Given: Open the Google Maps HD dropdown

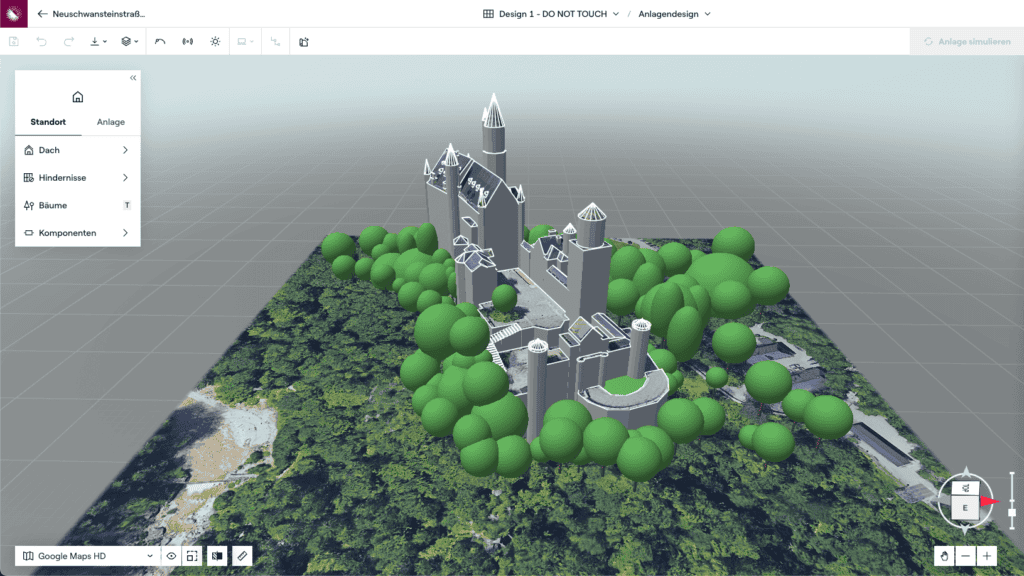Looking at the screenshot, I should [88, 556].
